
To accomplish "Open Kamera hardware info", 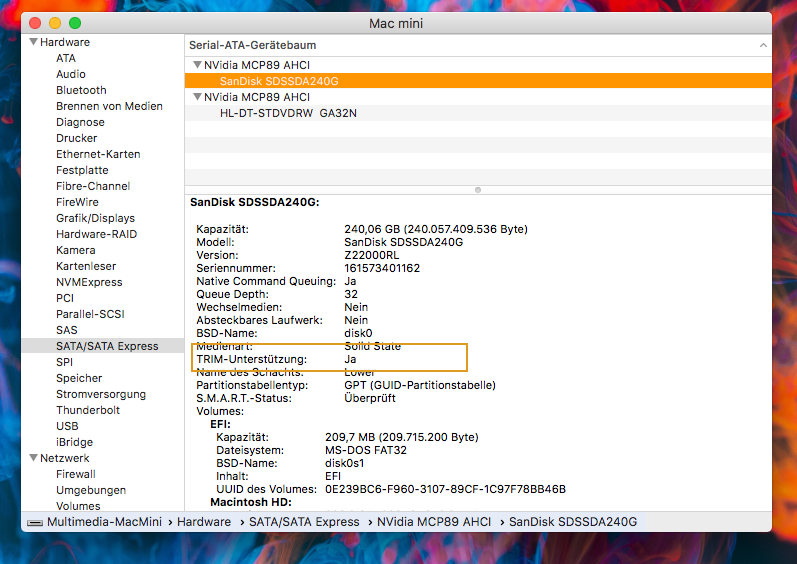I will point(76,250).
